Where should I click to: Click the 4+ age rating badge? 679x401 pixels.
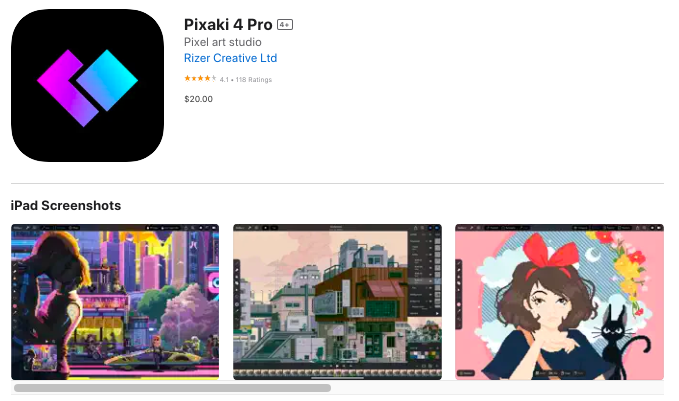(x=285, y=25)
